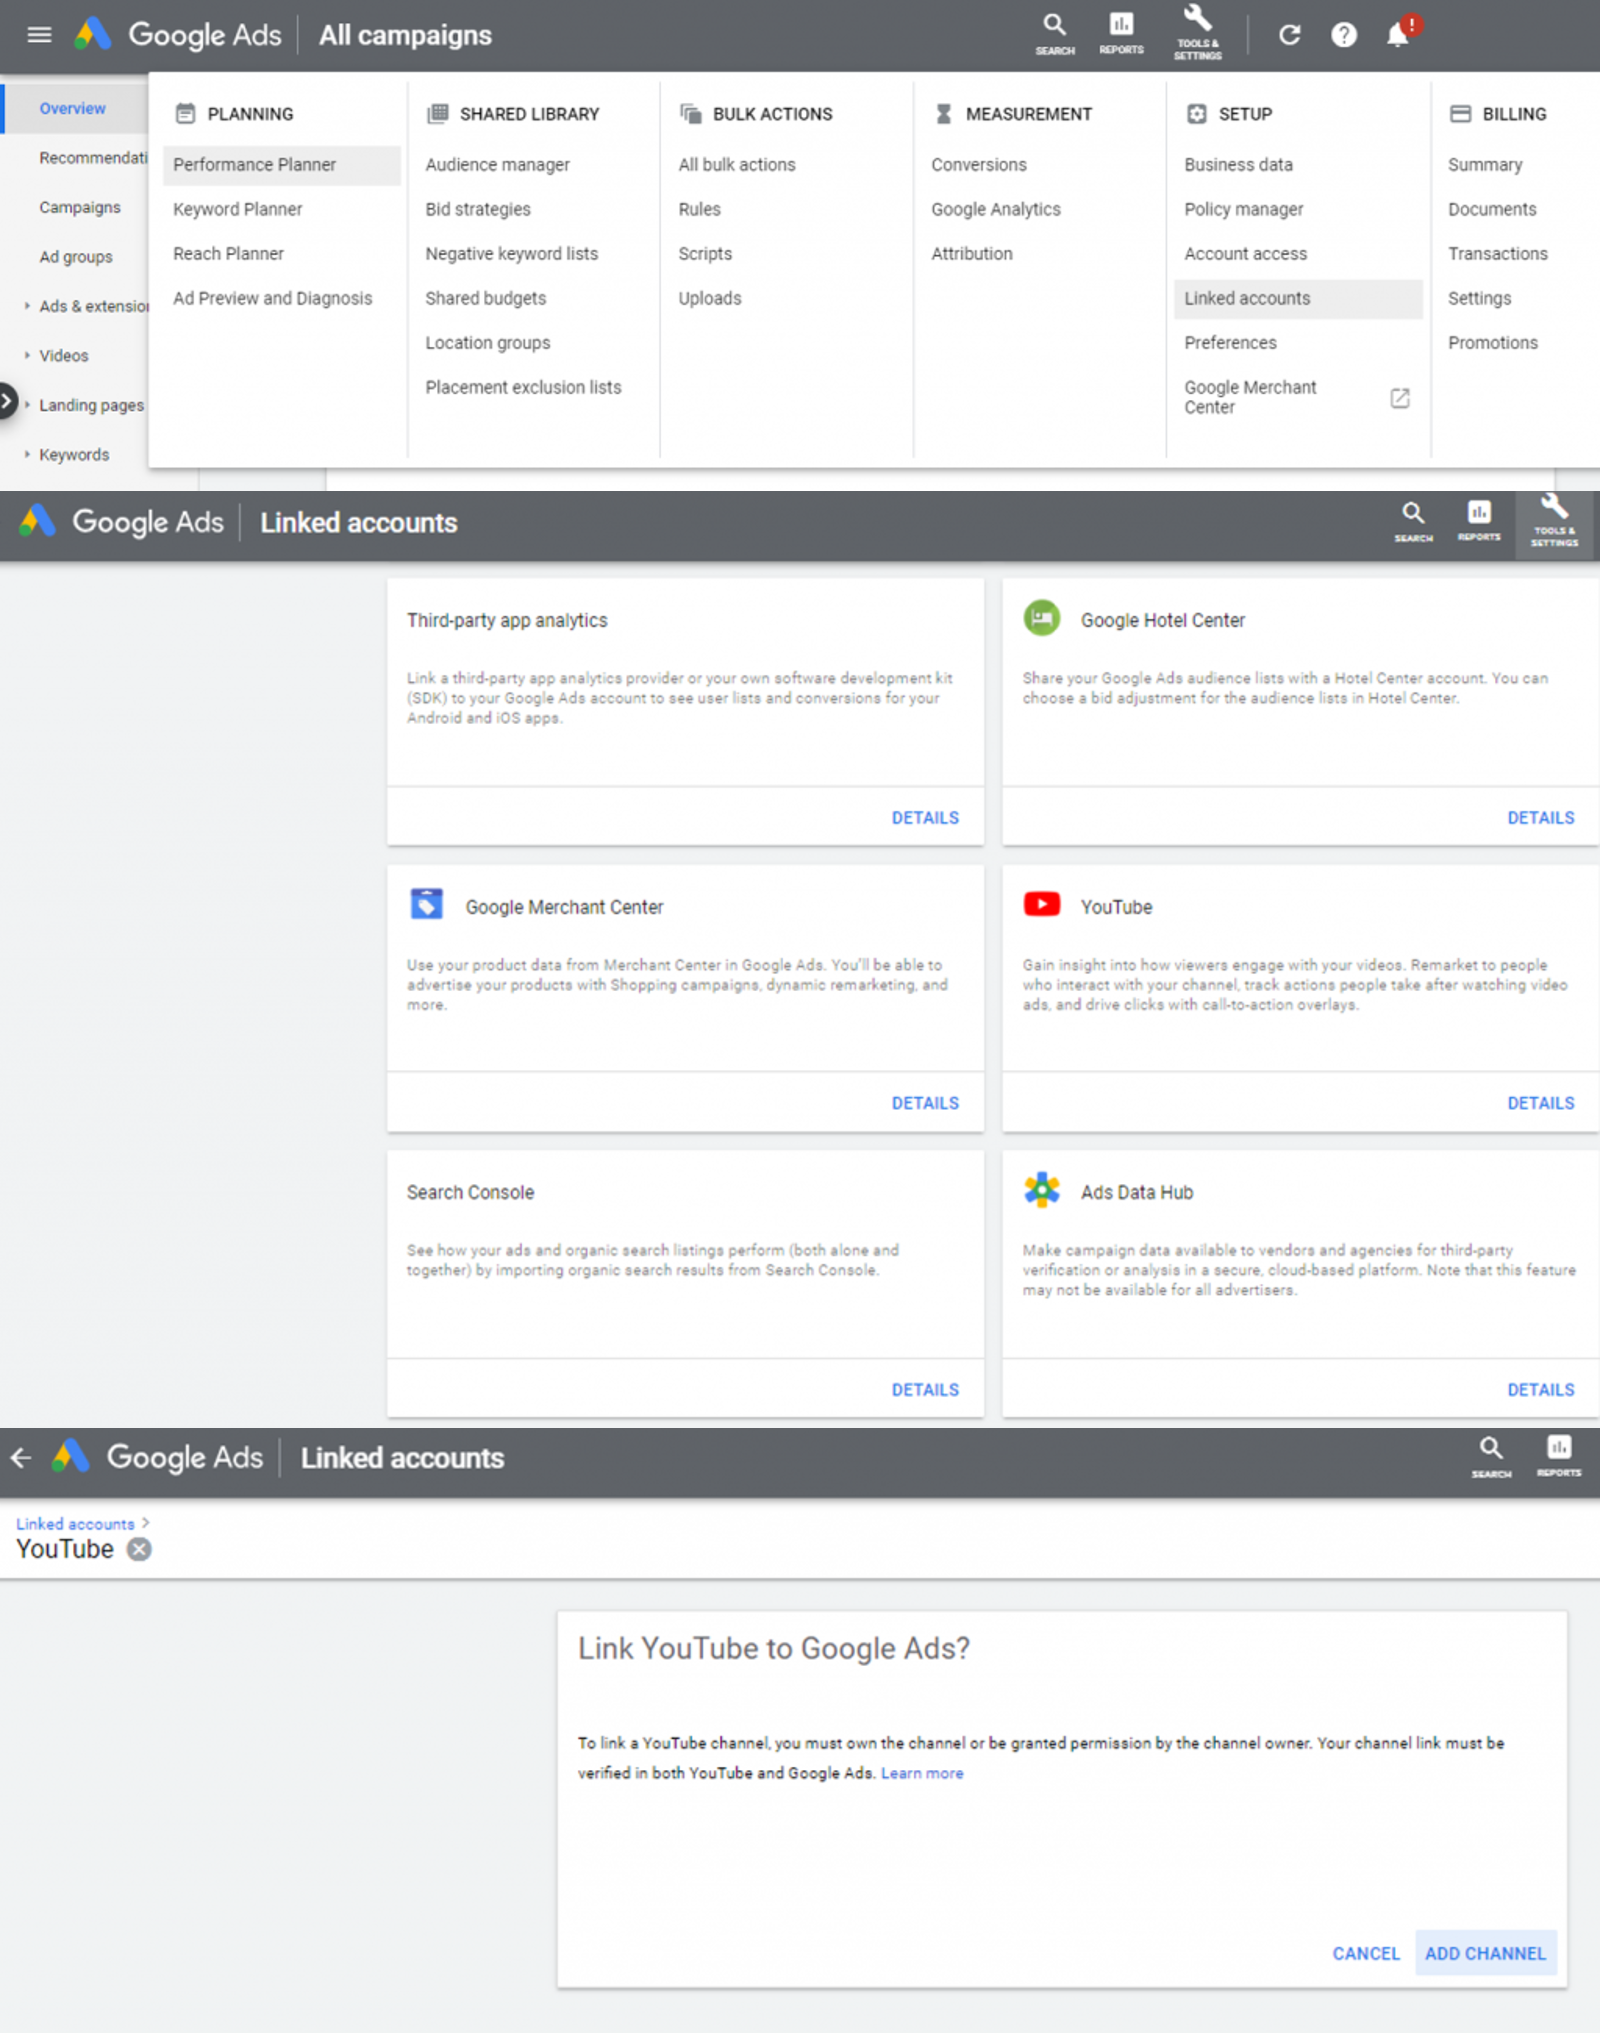Screen dimensions: 1600x2033
Task: Expand Landing pages sidebar item
Action: pyautogui.click(x=27, y=405)
